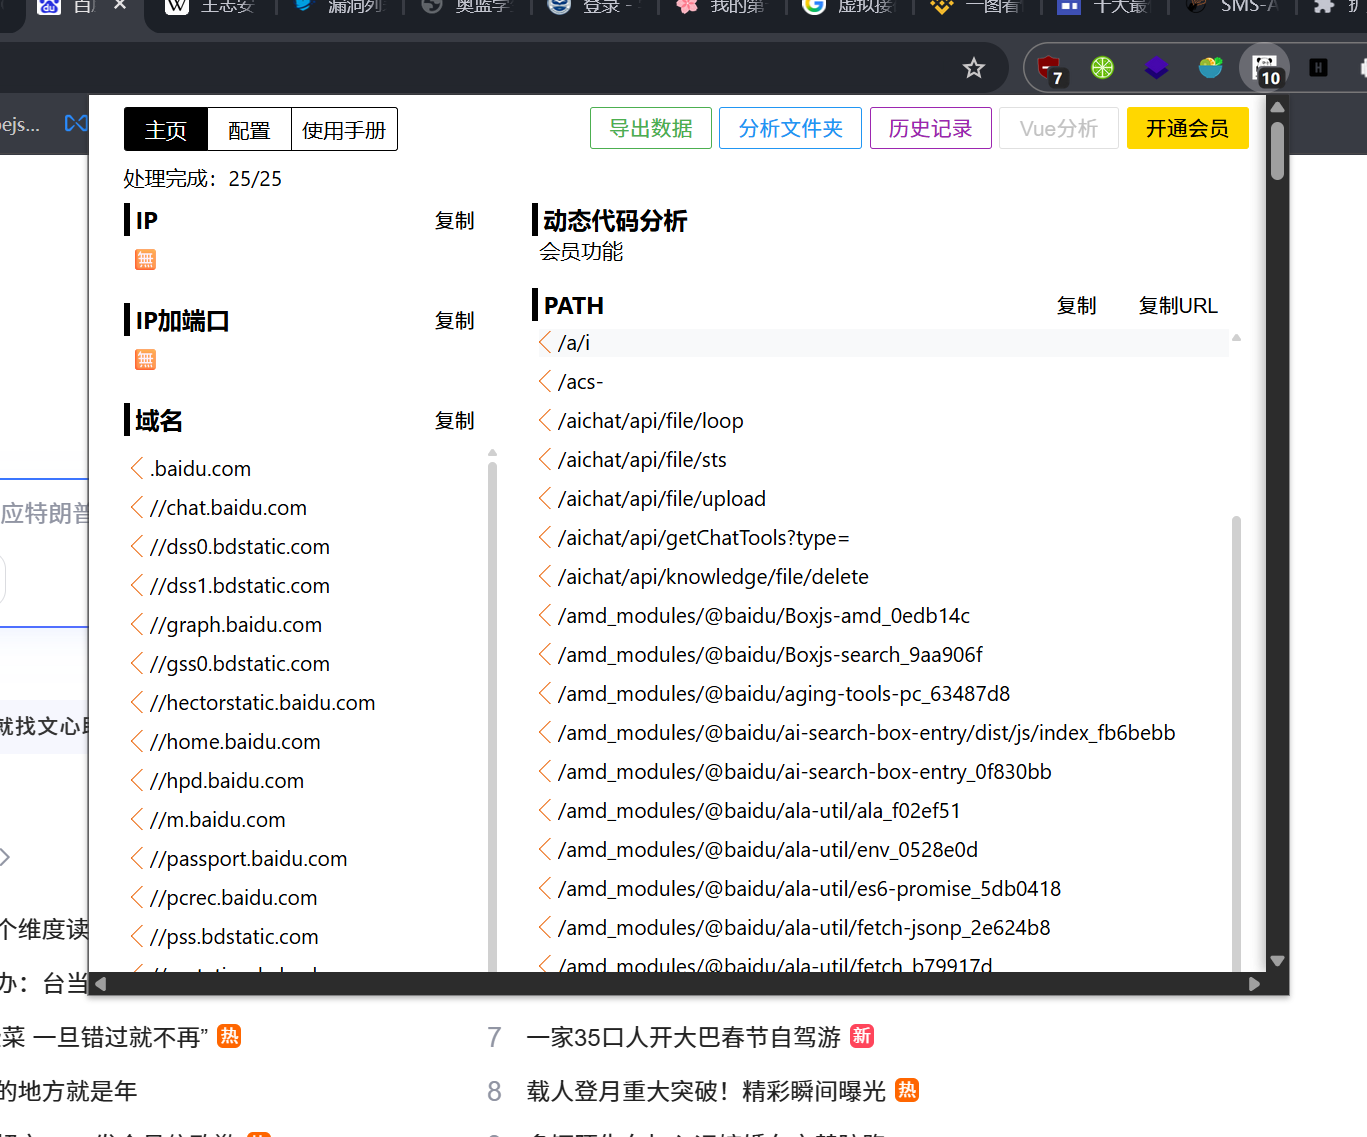Click the popup horizontal scrollbar right arrow
The height and width of the screenshot is (1137, 1367).
coord(1254,984)
